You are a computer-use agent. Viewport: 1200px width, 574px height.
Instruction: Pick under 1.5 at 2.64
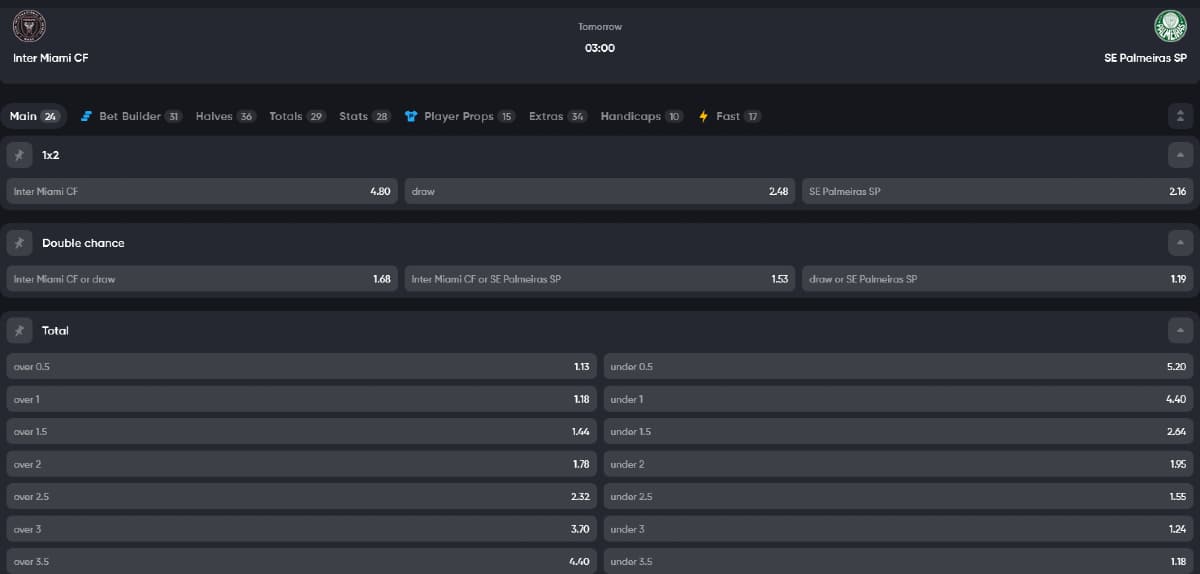(898, 431)
